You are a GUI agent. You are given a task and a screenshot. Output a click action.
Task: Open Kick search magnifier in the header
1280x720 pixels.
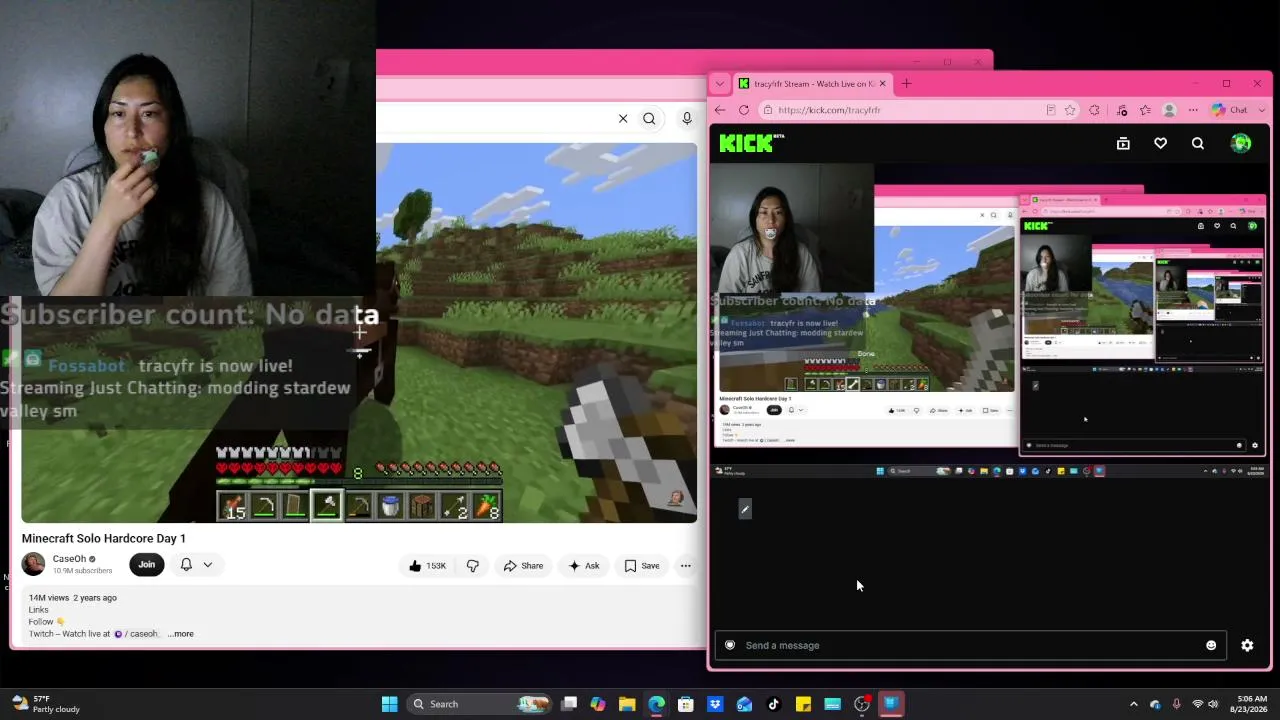tap(1197, 144)
